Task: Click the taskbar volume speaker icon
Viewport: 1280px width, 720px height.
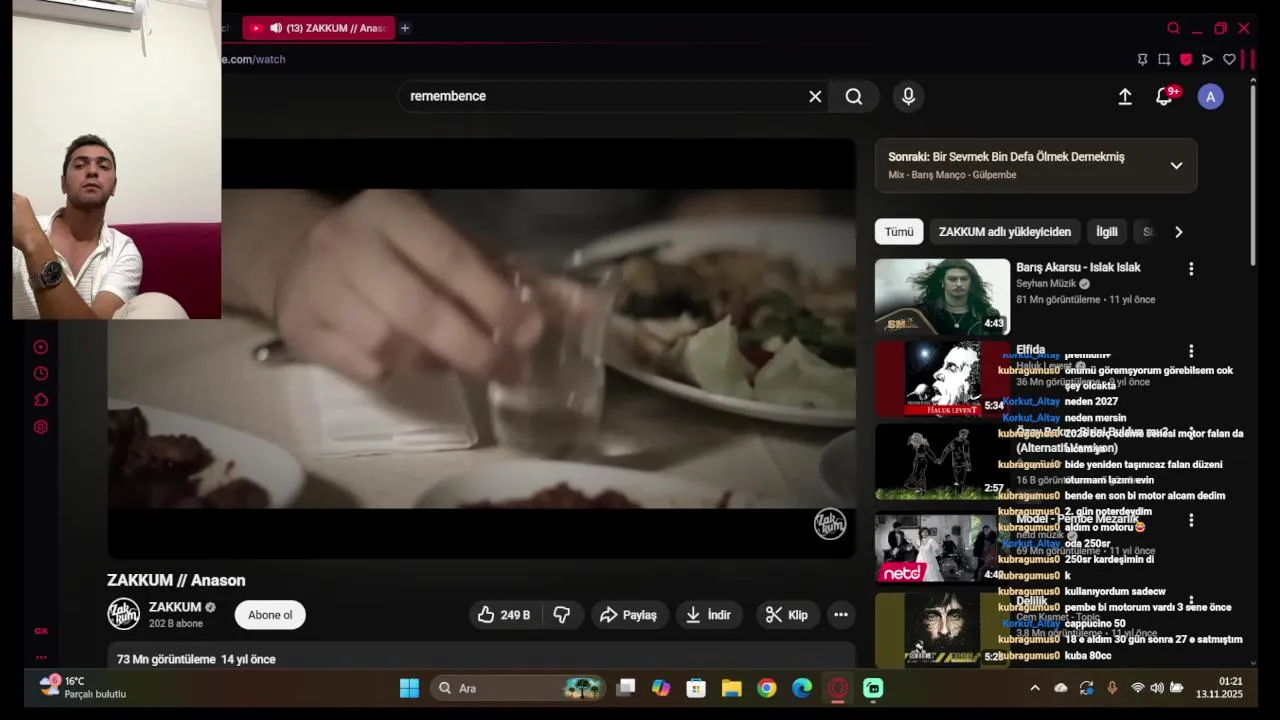Action: [x=1157, y=688]
